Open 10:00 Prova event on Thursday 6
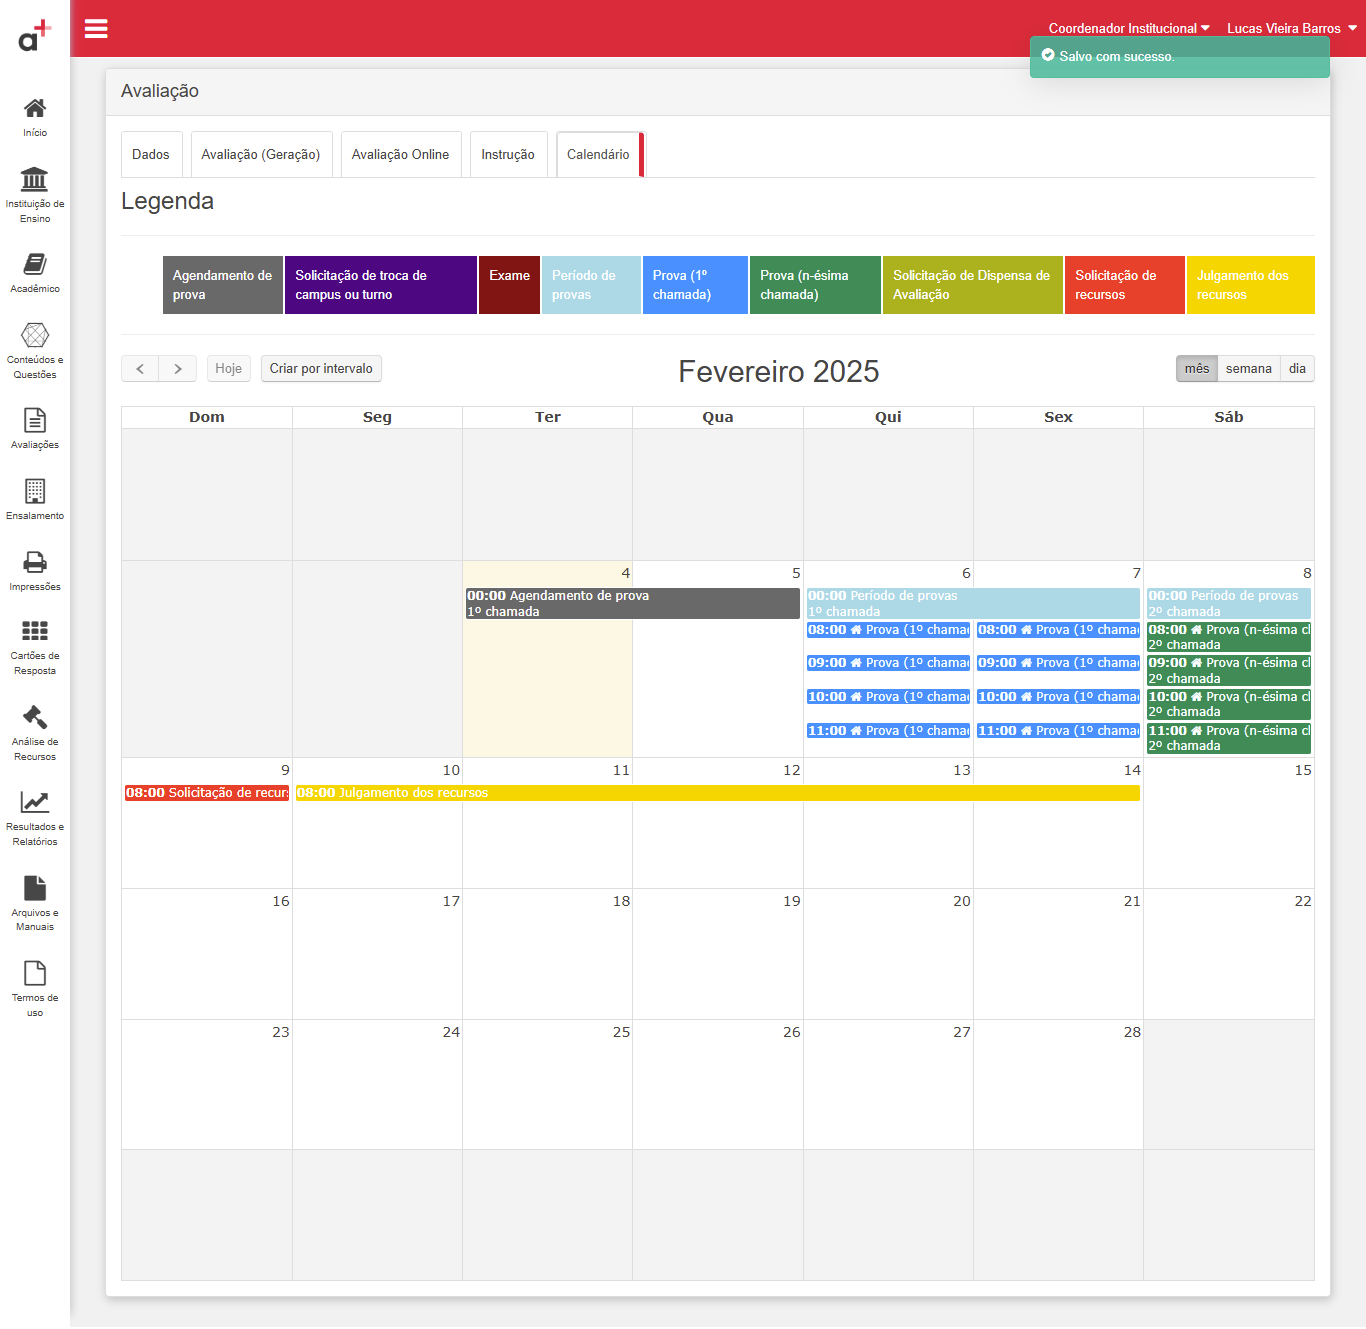Screen dimensions: 1366x1329 pos(888,697)
